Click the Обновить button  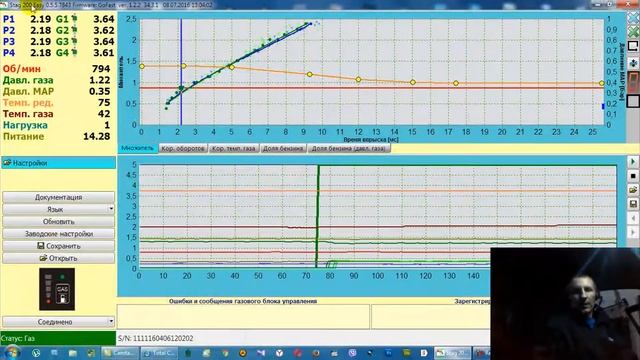click(58, 222)
